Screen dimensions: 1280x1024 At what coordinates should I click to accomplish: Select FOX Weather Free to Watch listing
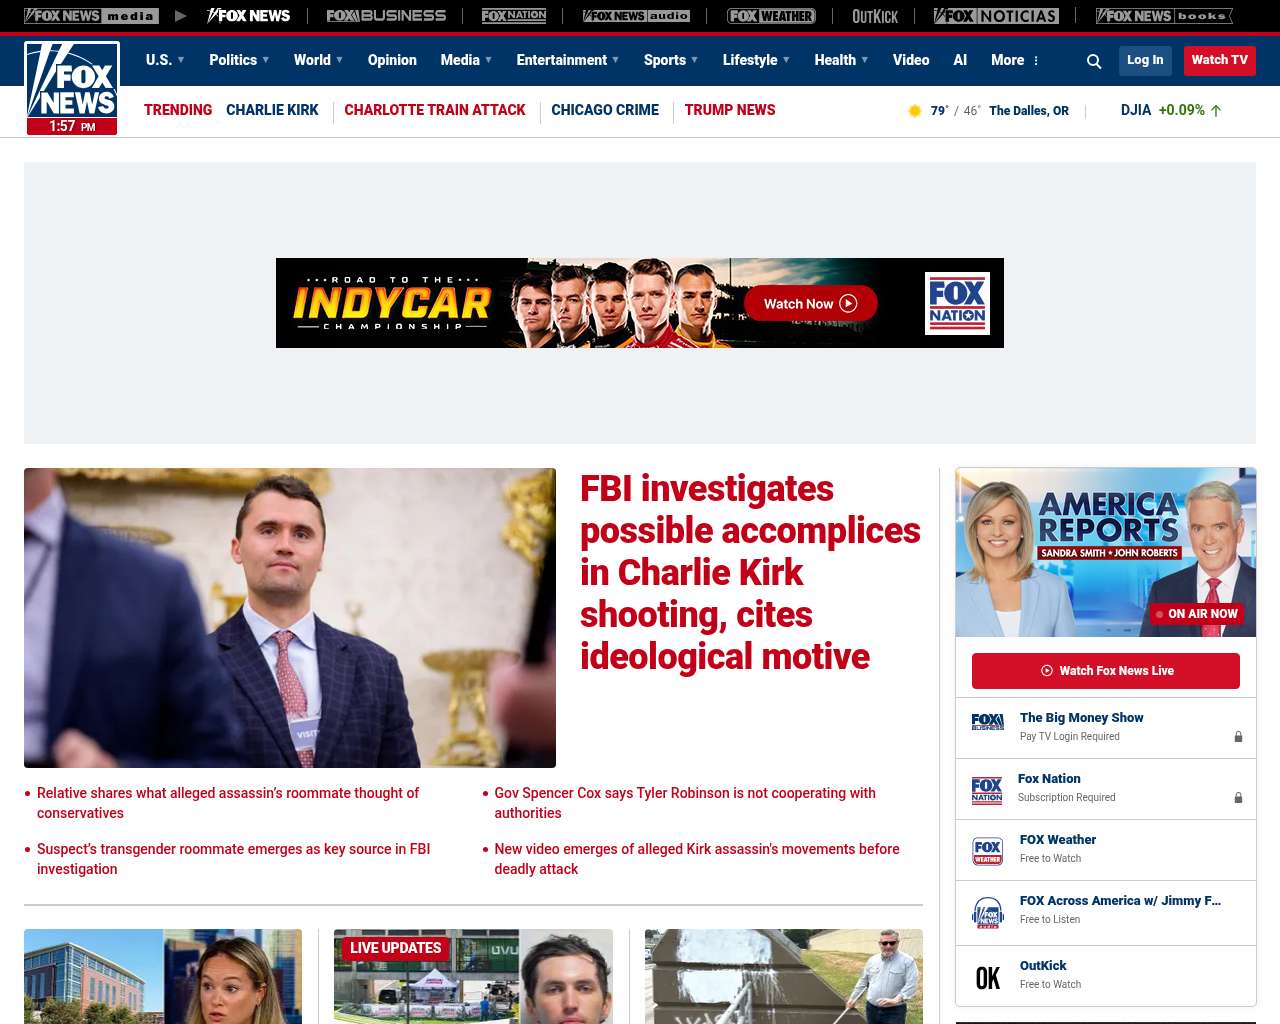[1106, 849]
